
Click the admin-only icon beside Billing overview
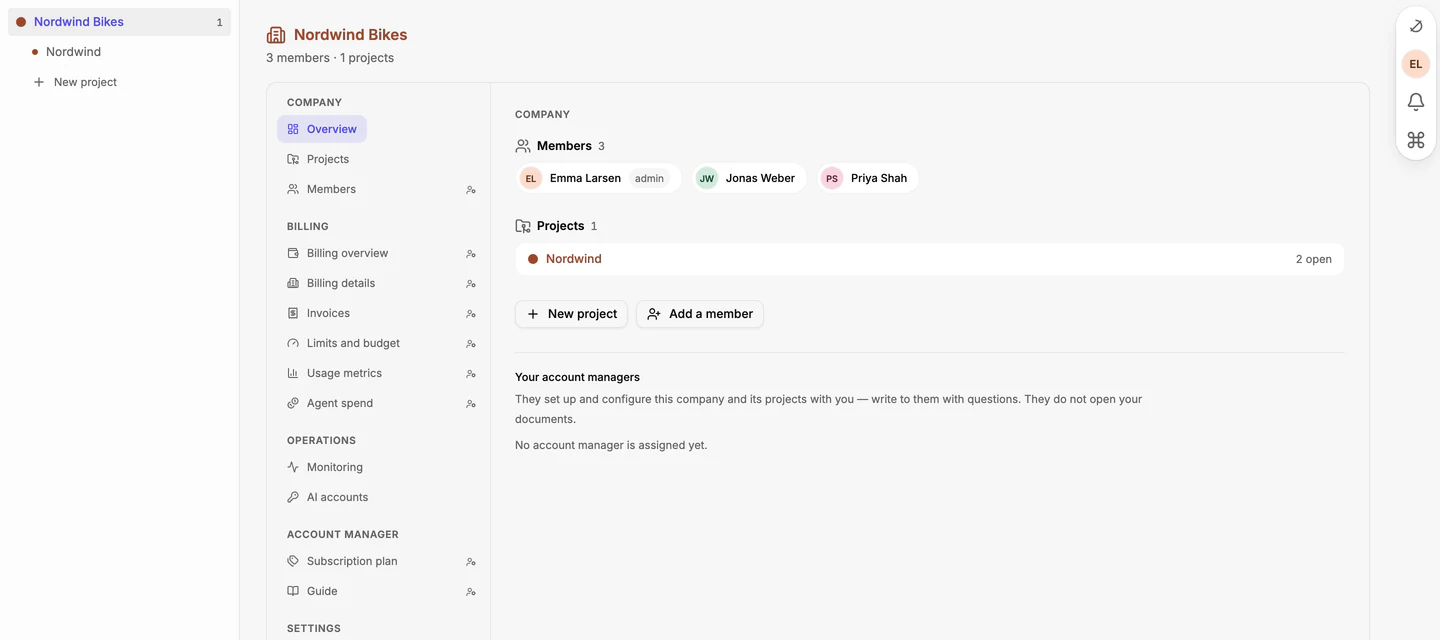(x=471, y=254)
